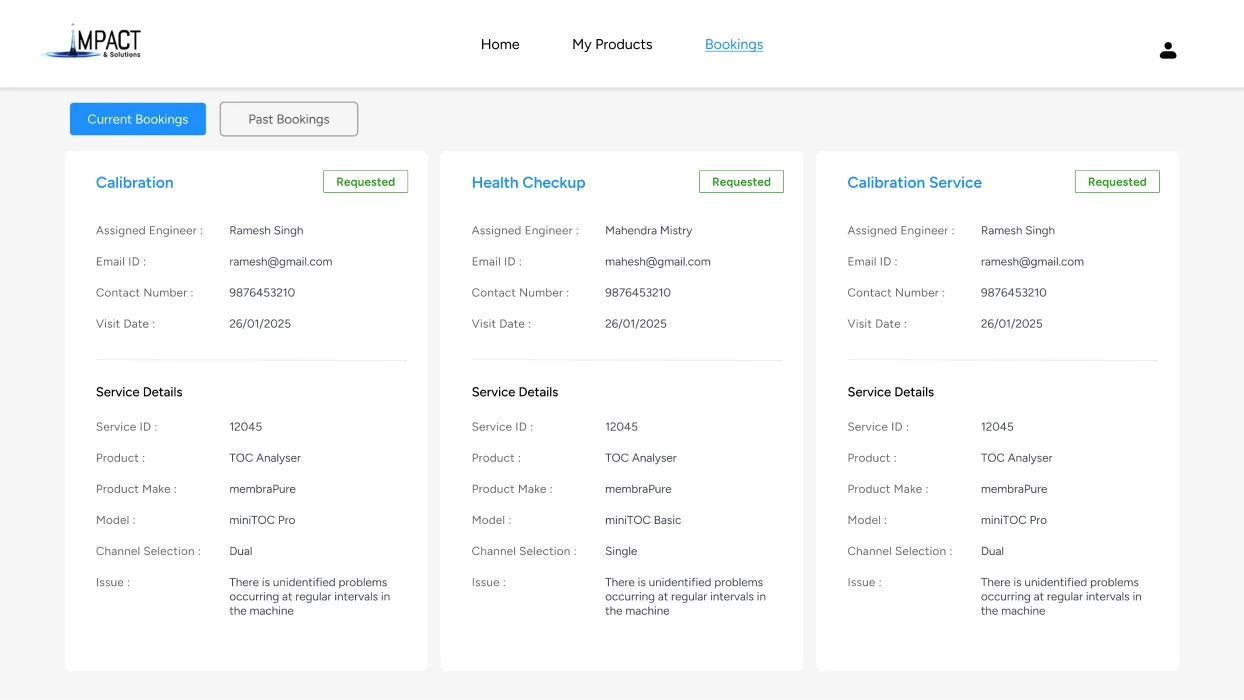Click the Assigned Engineer label in the Calibration card
Screen dimensions: 1244x700
pos(149,230)
